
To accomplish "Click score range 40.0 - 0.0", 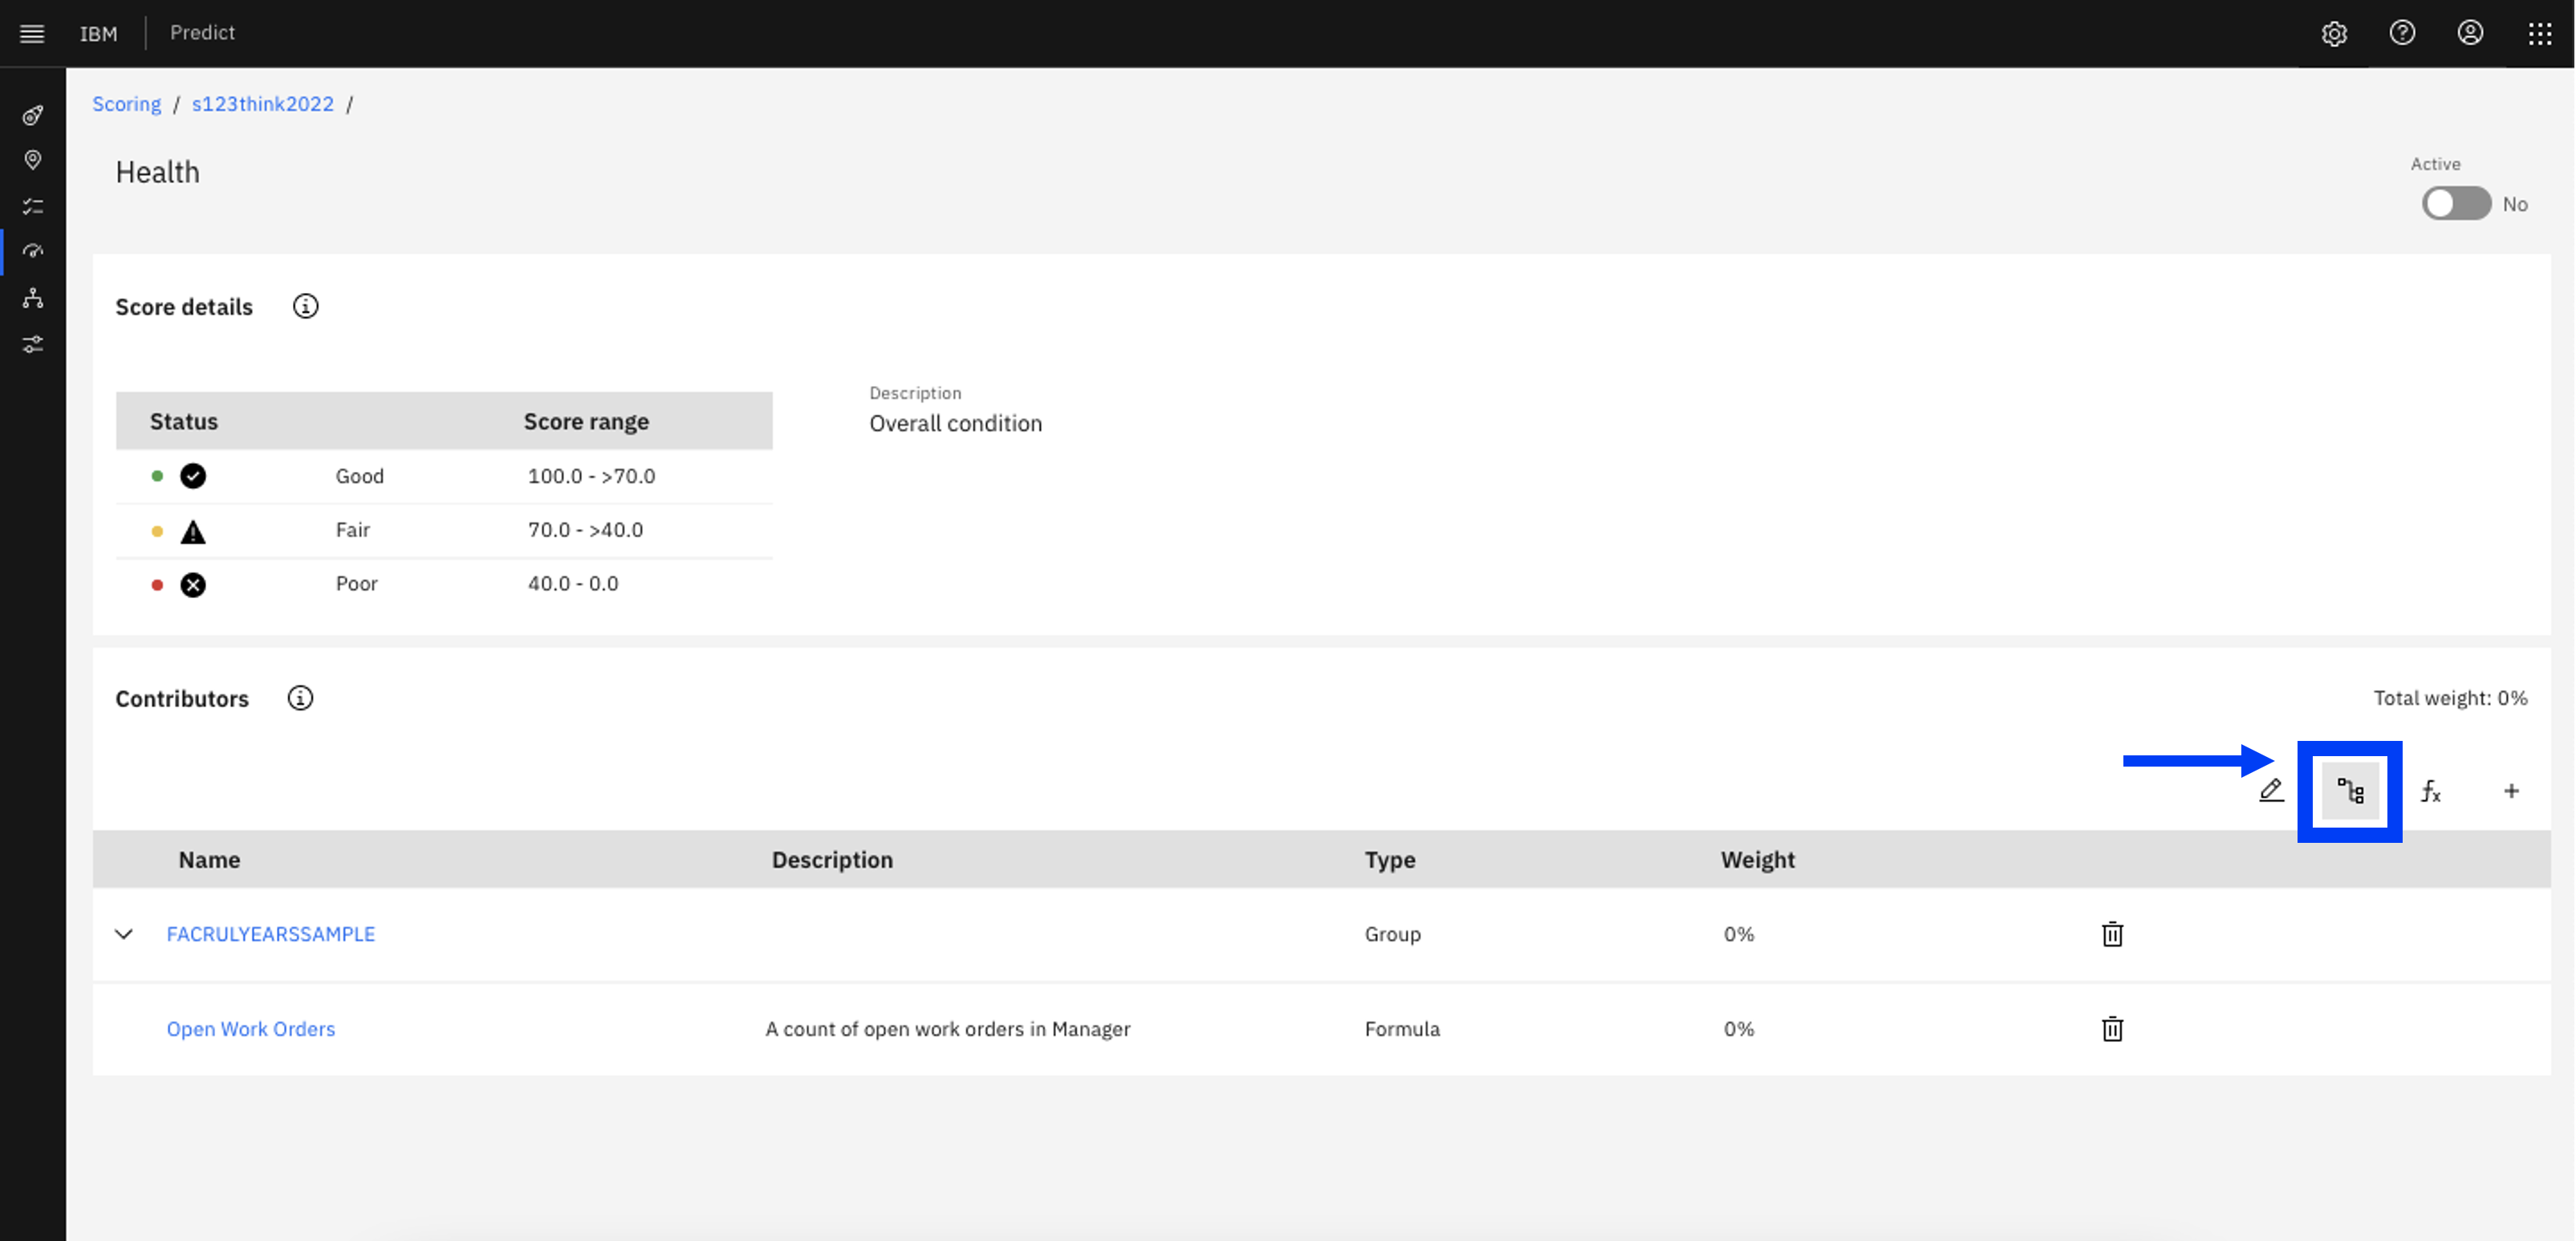I will pyautogui.click(x=573, y=584).
